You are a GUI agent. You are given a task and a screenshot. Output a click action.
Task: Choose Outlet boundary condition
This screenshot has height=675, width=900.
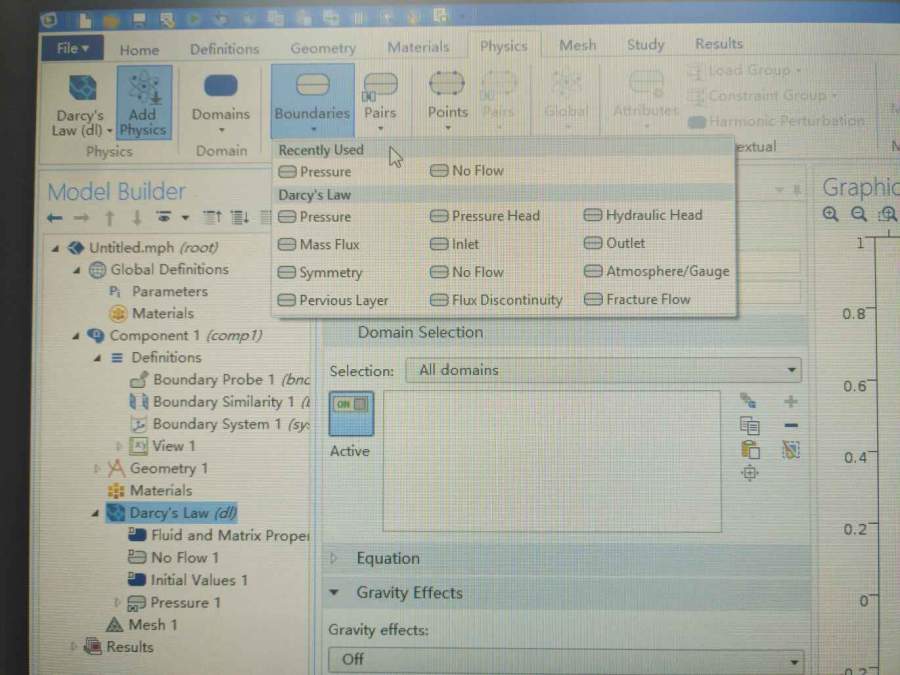click(614, 243)
